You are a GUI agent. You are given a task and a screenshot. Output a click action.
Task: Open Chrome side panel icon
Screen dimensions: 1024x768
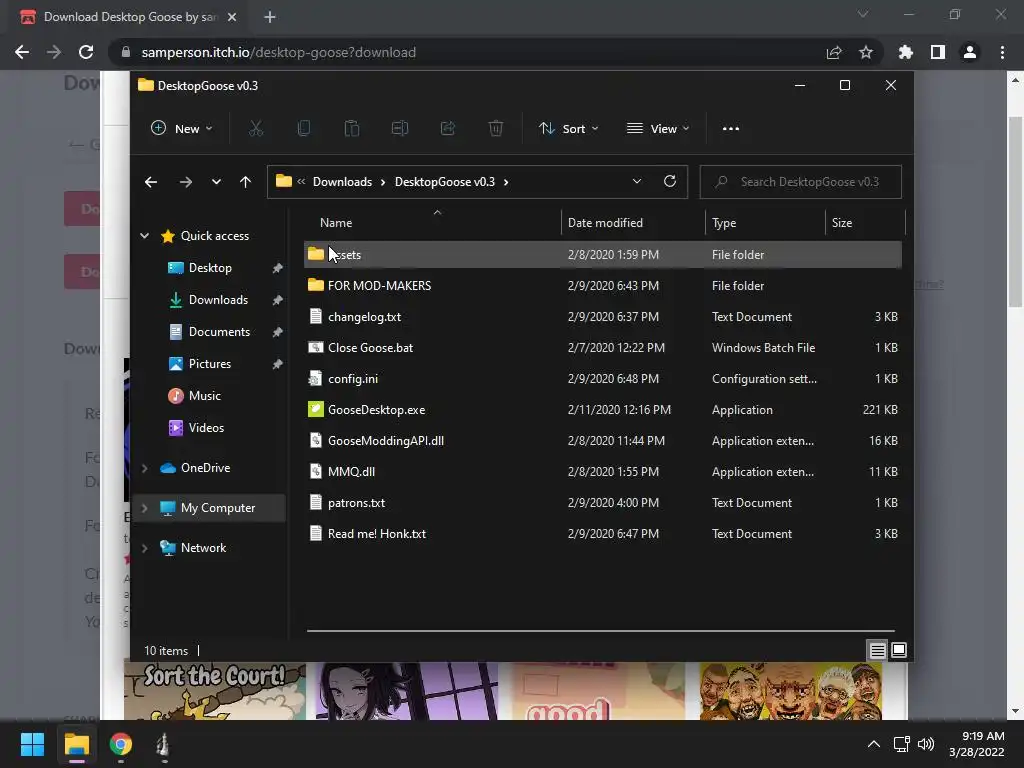pos(938,52)
